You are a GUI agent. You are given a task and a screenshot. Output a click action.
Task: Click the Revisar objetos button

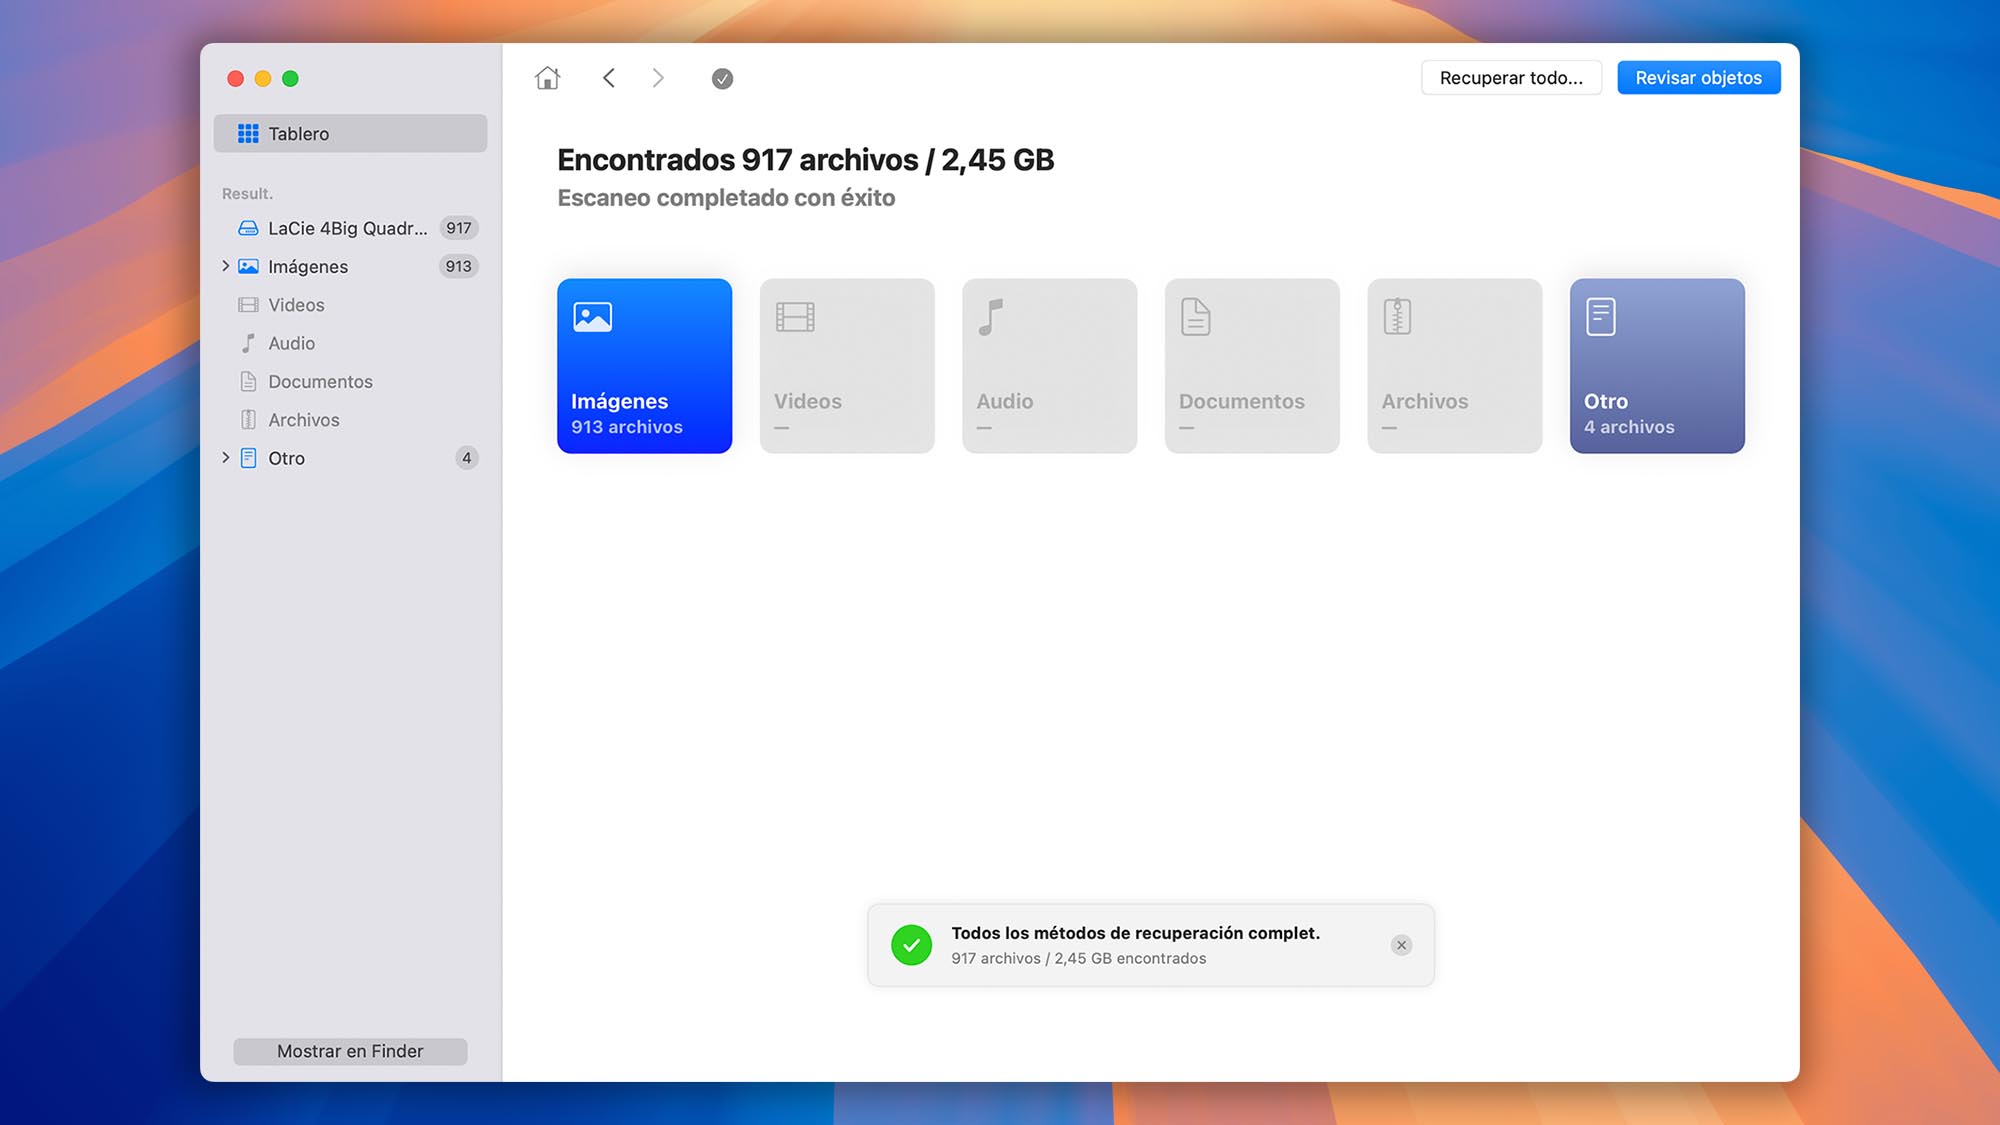(x=1698, y=78)
